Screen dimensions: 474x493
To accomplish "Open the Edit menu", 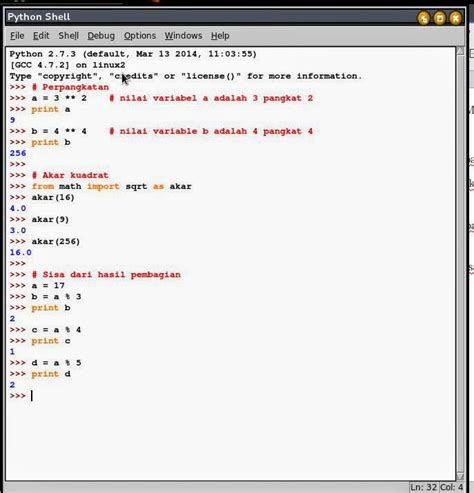I will tap(41, 36).
